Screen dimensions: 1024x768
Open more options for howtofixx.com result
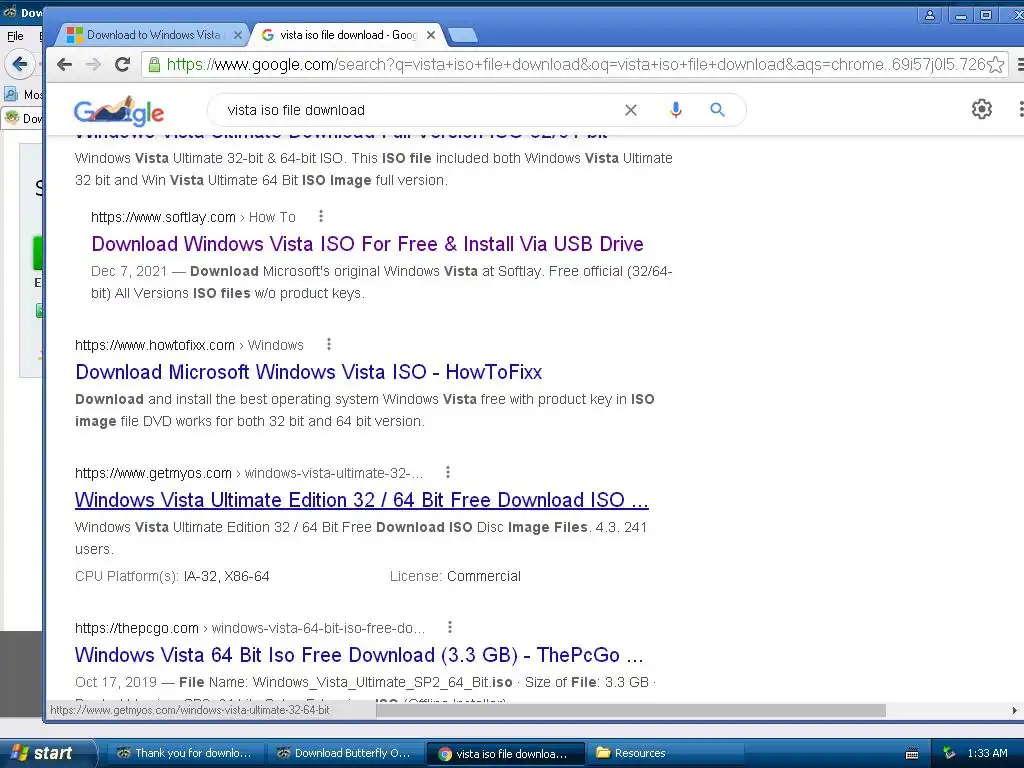coord(328,344)
